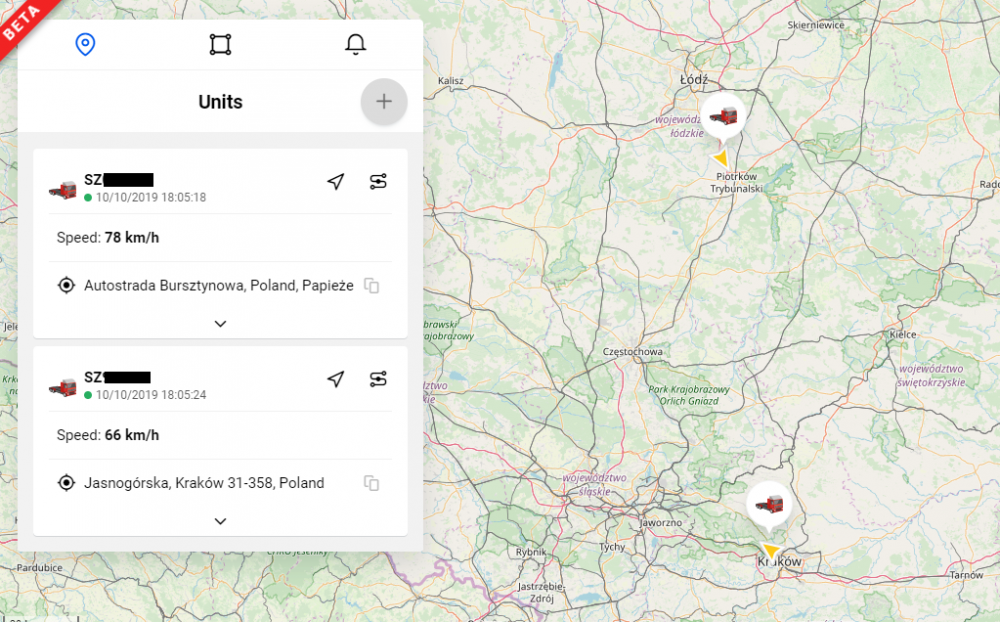The width and height of the screenshot is (1000, 622).
Task: Click the Kielce label on the map
Action: (x=903, y=334)
